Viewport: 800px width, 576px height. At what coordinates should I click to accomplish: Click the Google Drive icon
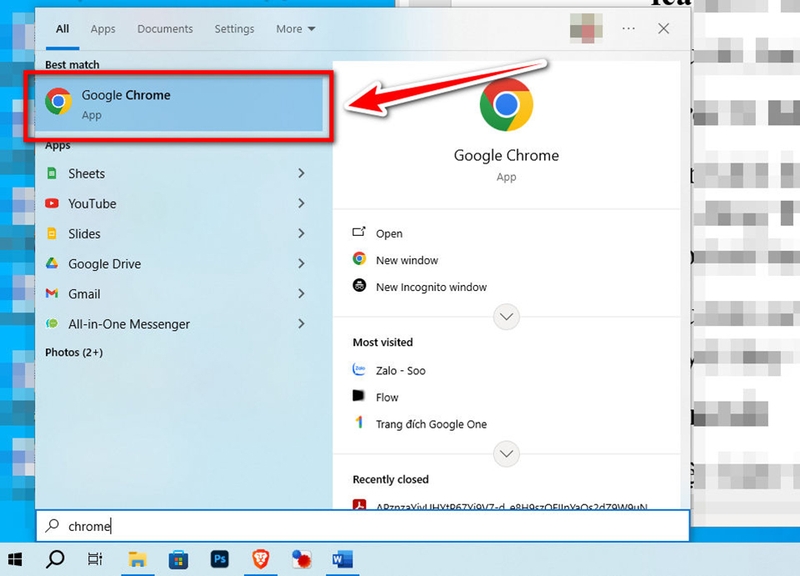coord(52,263)
